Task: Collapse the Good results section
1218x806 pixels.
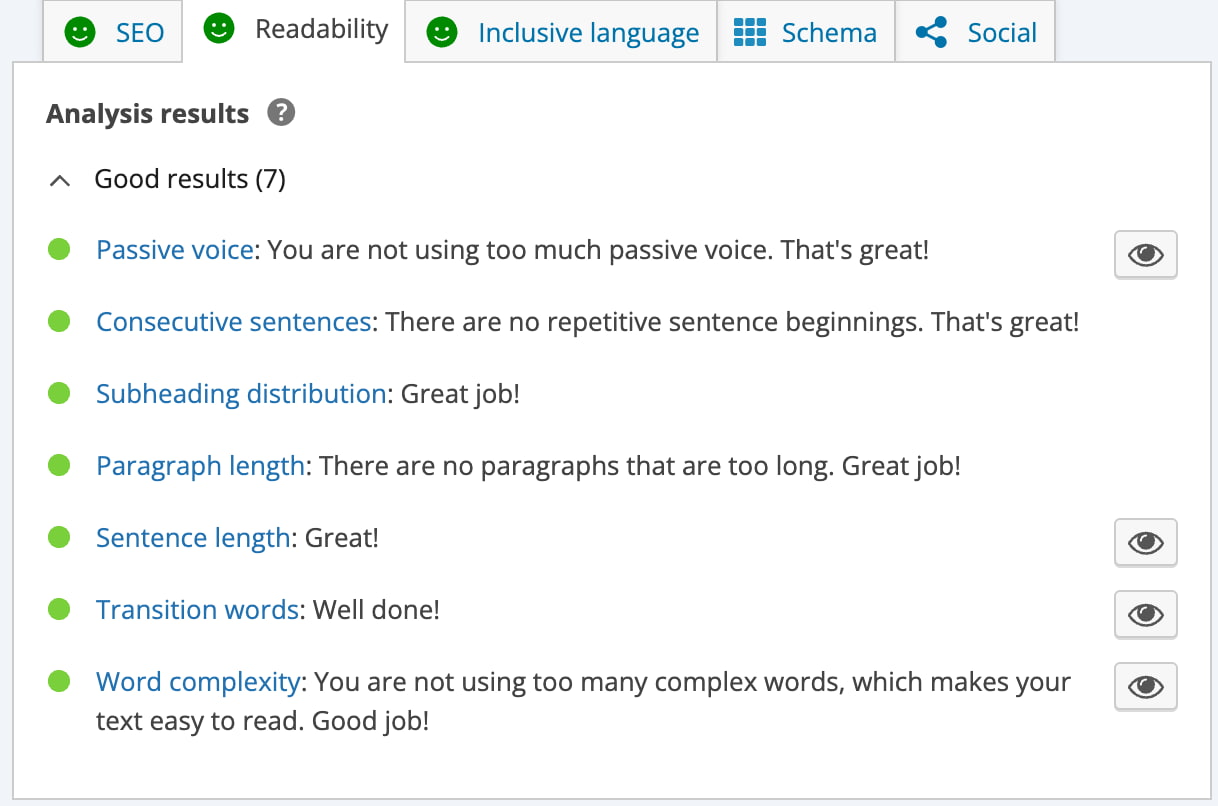Action: click(x=59, y=180)
